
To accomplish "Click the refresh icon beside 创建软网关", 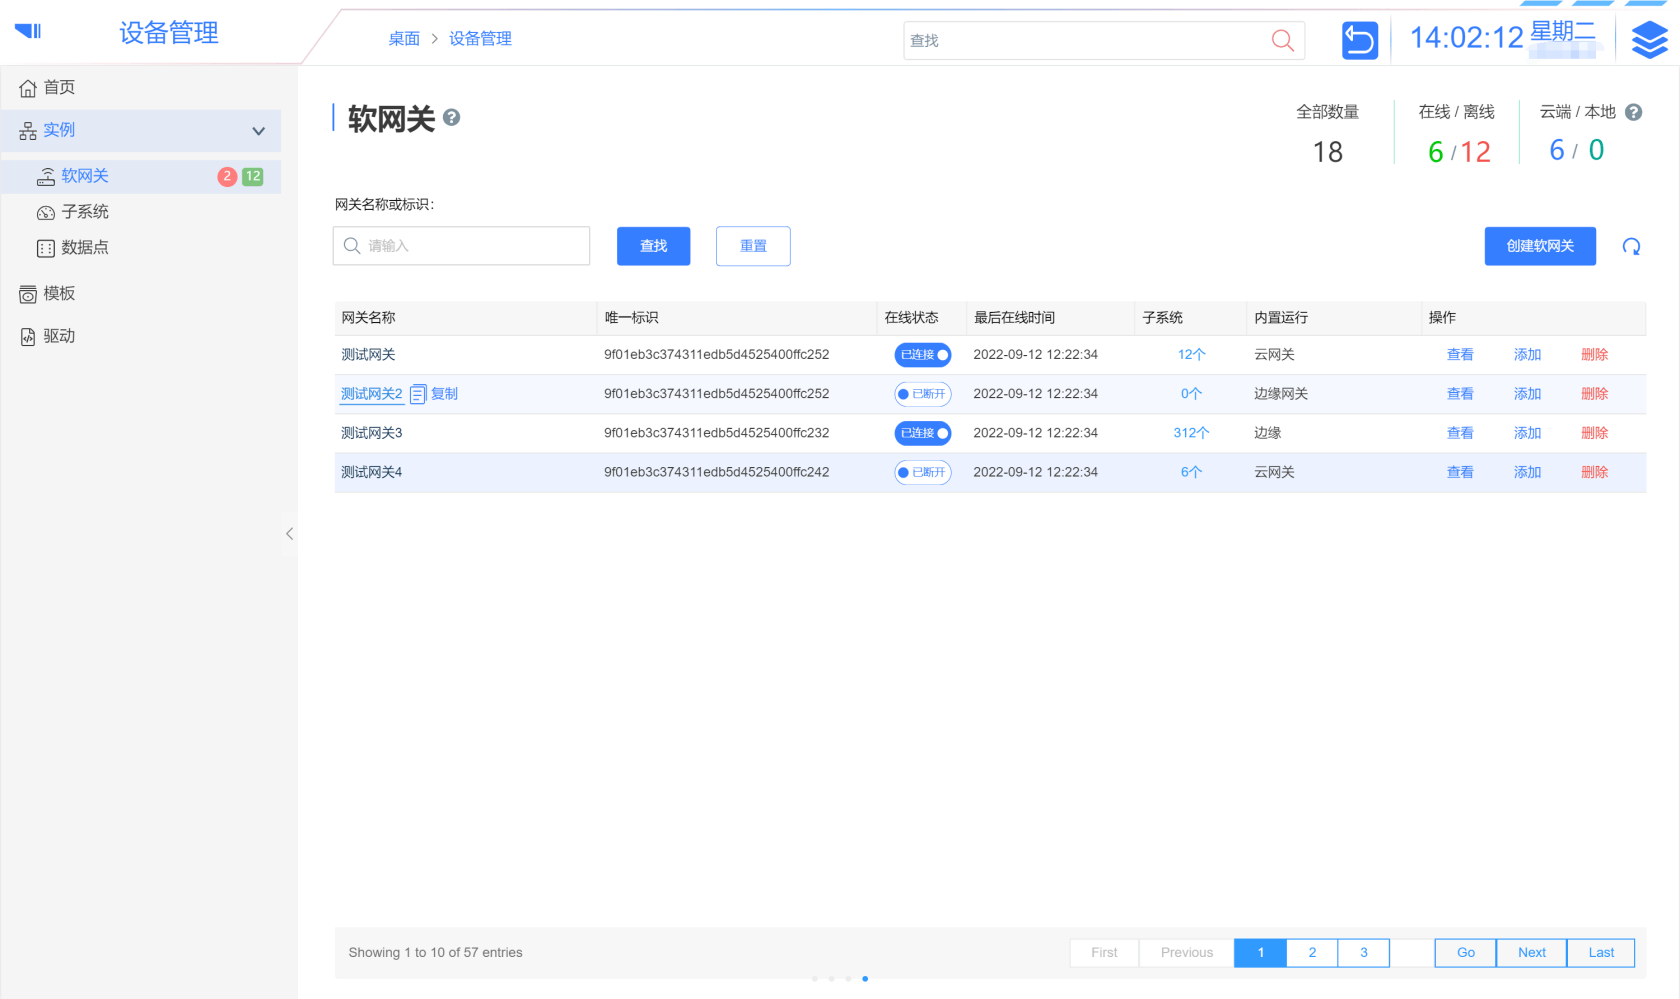I will (x=1631, y=247).
